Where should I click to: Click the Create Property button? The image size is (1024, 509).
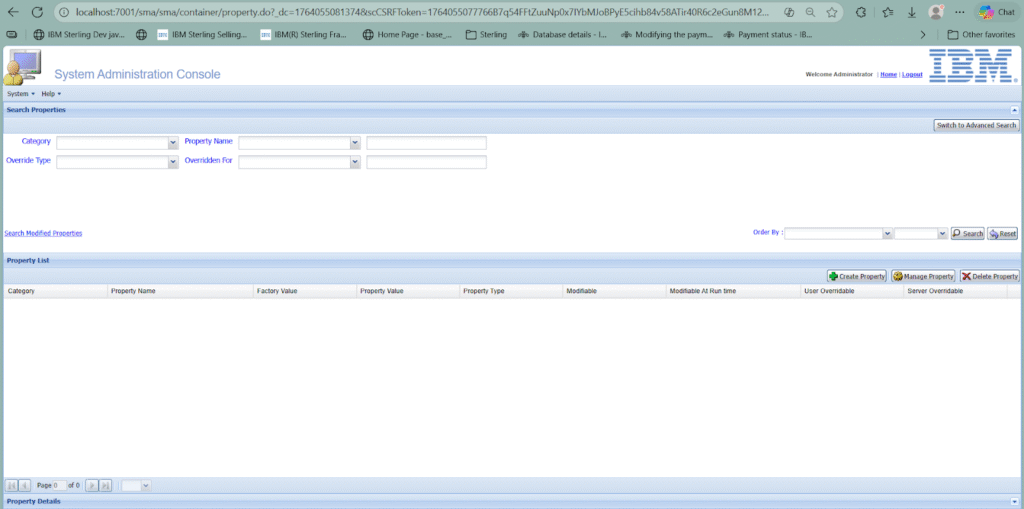click(857, 276)
